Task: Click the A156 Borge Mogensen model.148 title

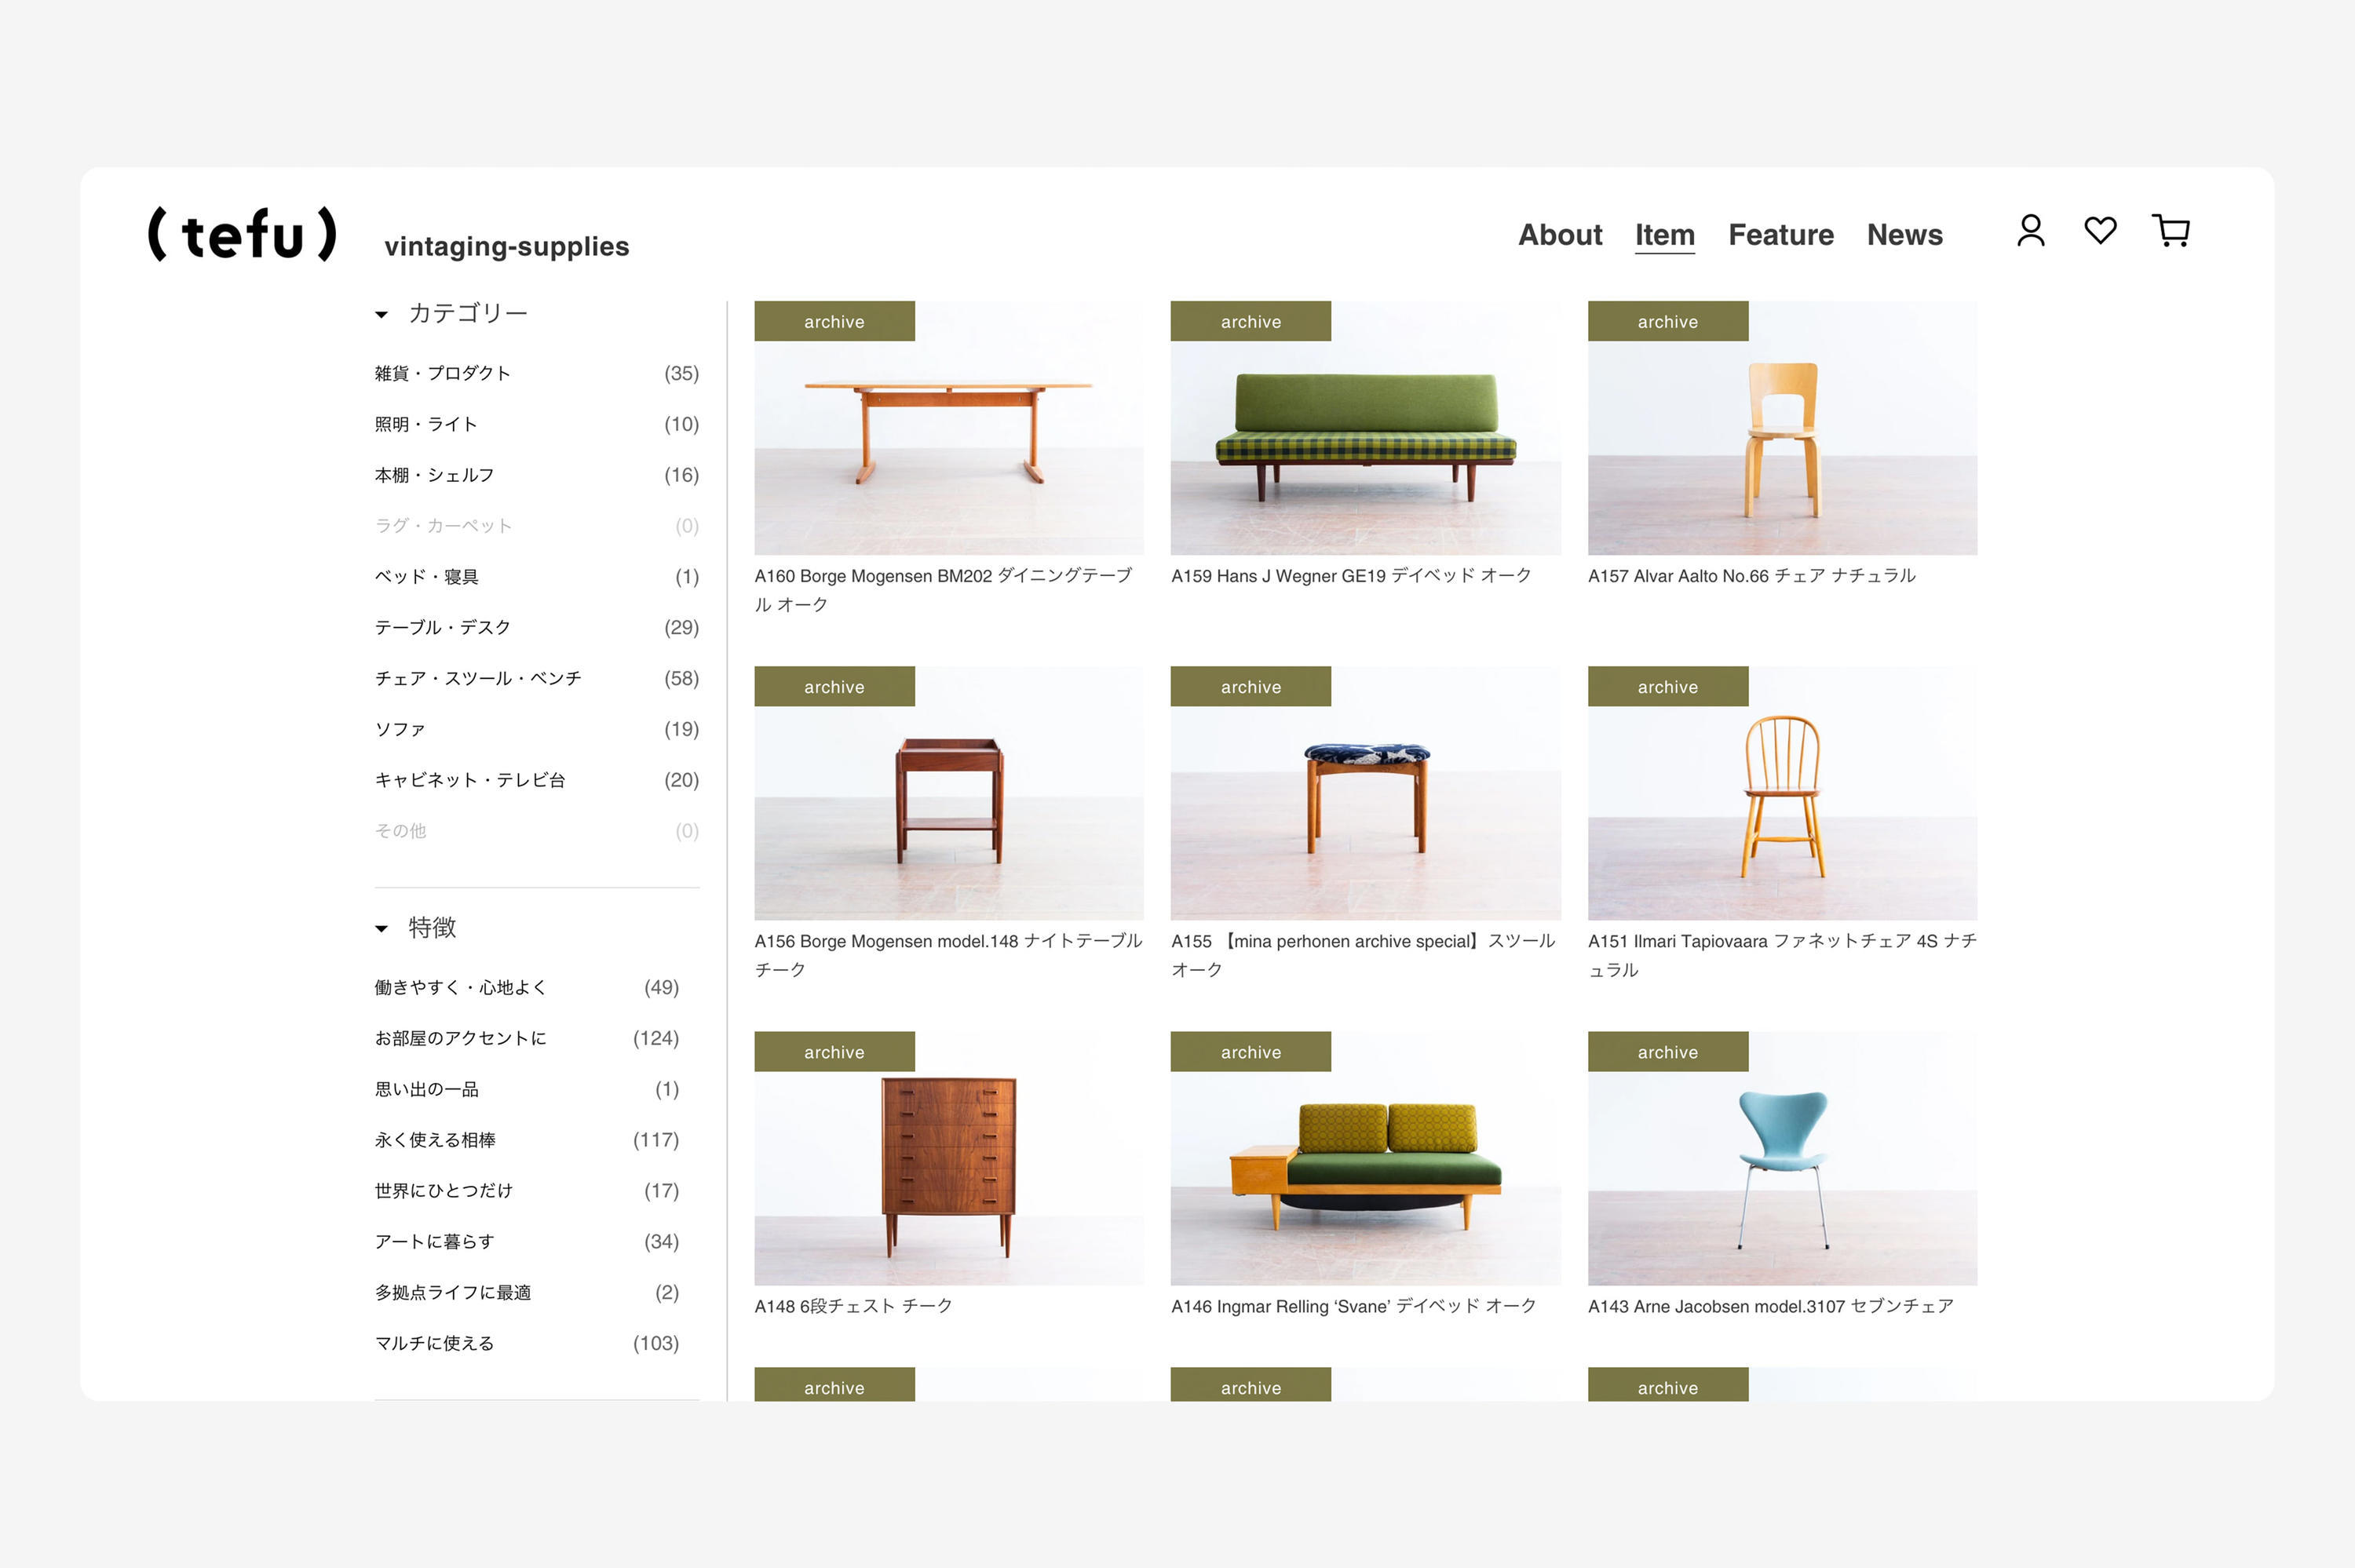Action: [948, 955]
